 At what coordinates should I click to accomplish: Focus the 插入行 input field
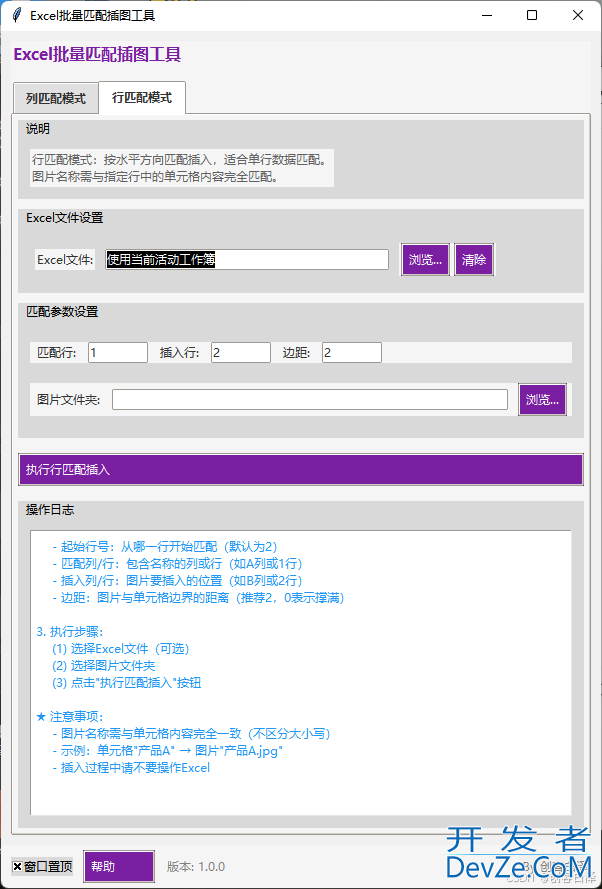241,353
